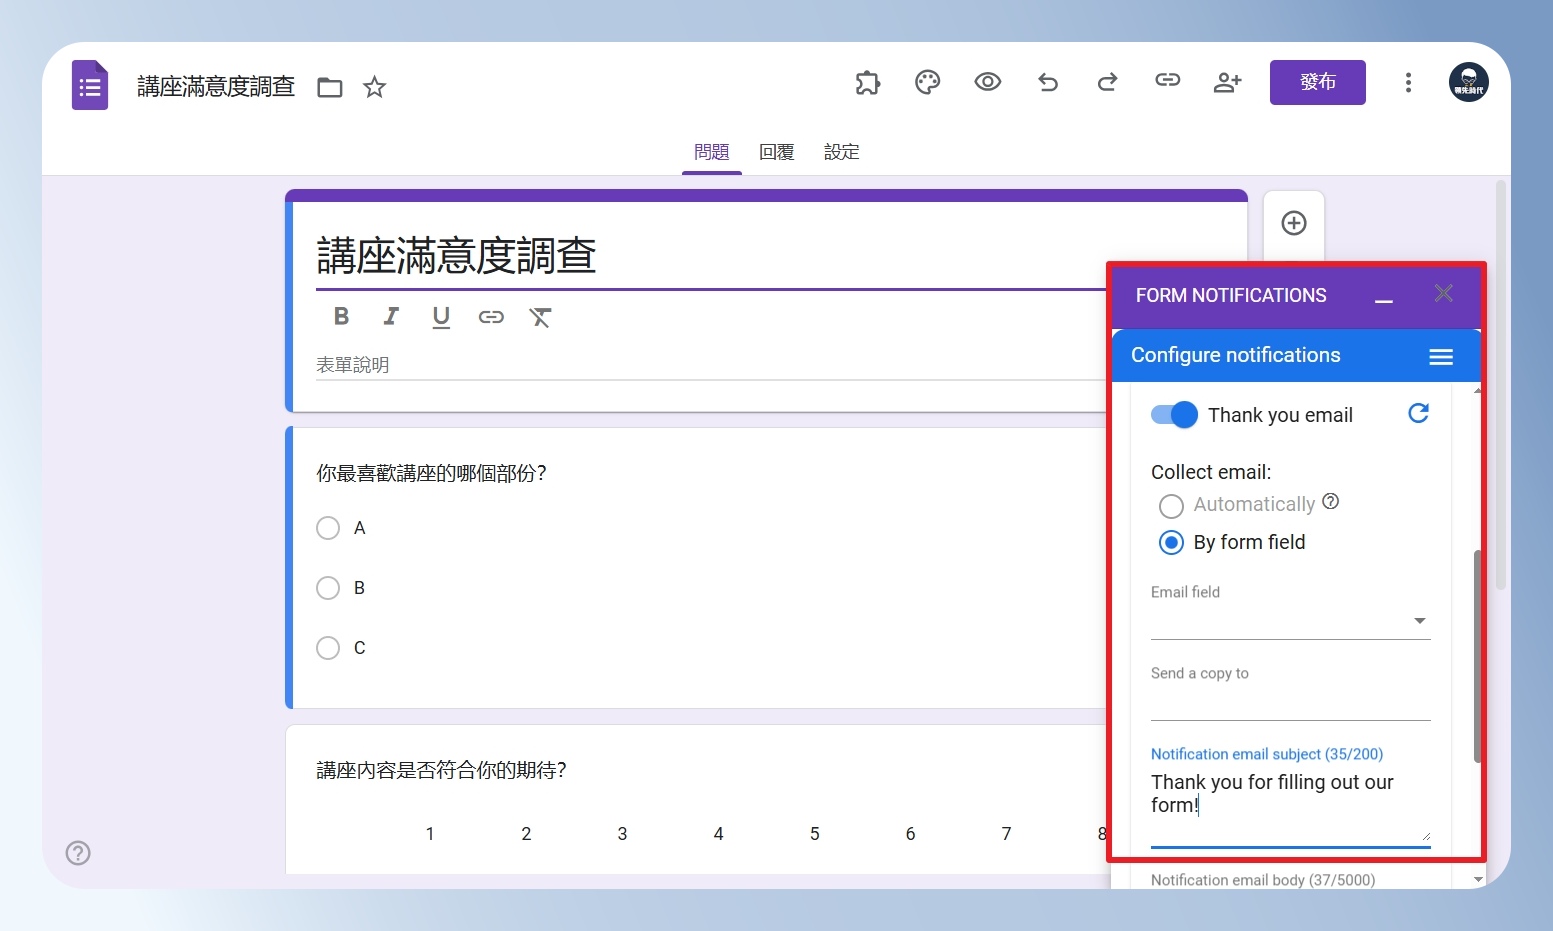Click the 發布 publish button
Image resolution: width=1553 pixels, height=931 pixels.
coord(1318,82)
